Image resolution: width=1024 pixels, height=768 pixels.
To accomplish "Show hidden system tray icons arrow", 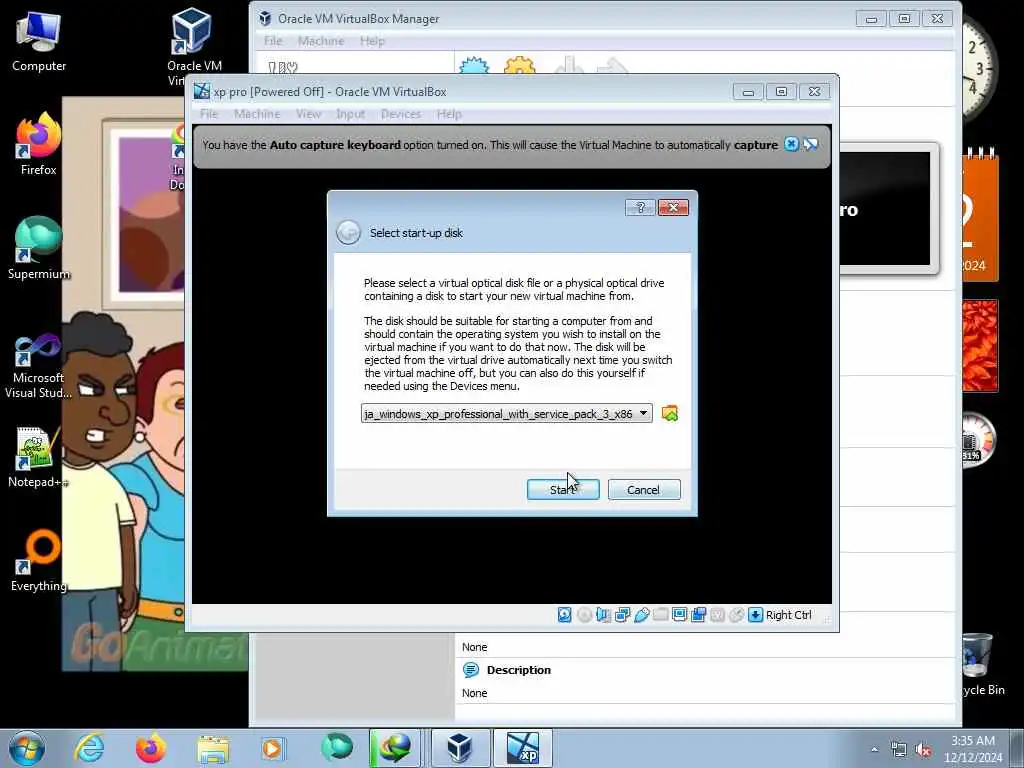I will (x=874, y=749).
